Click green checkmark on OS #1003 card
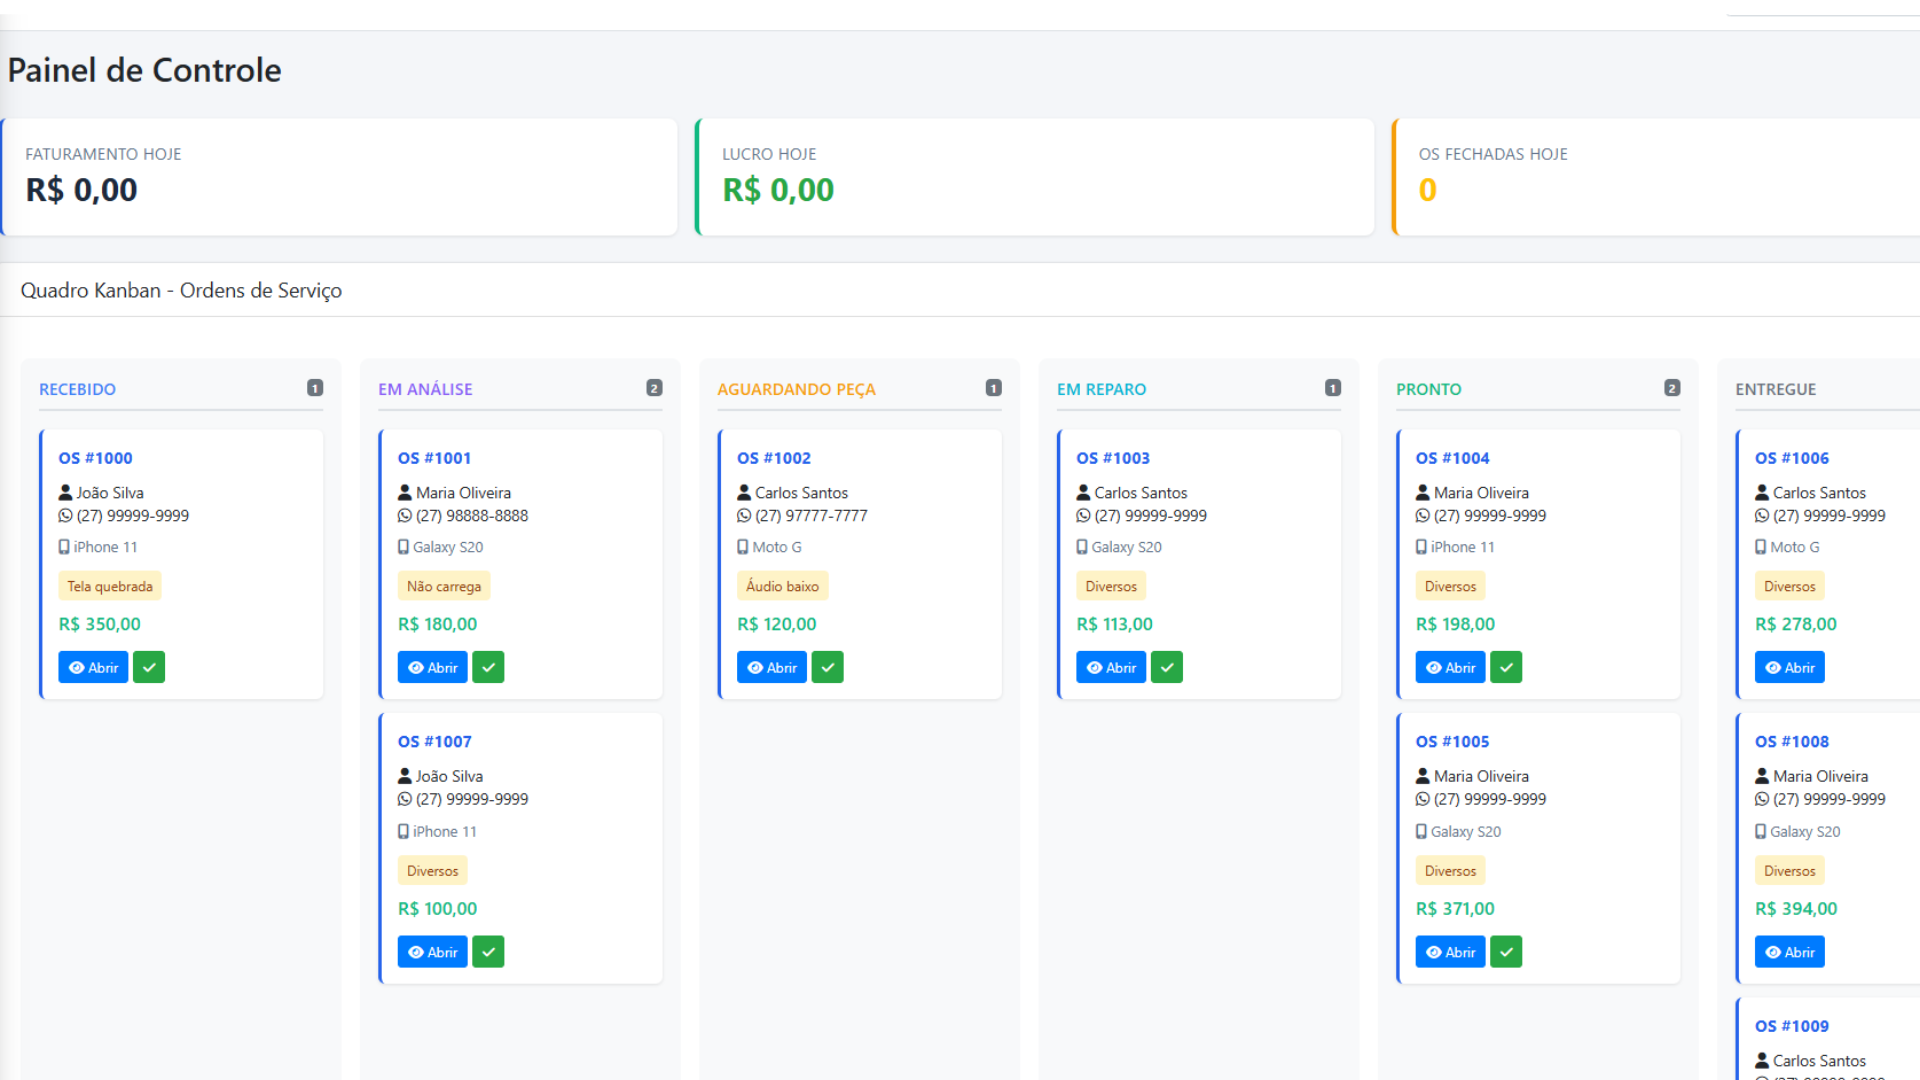This screenshot has width=1920, height=1080. [x=1166, y=667]
